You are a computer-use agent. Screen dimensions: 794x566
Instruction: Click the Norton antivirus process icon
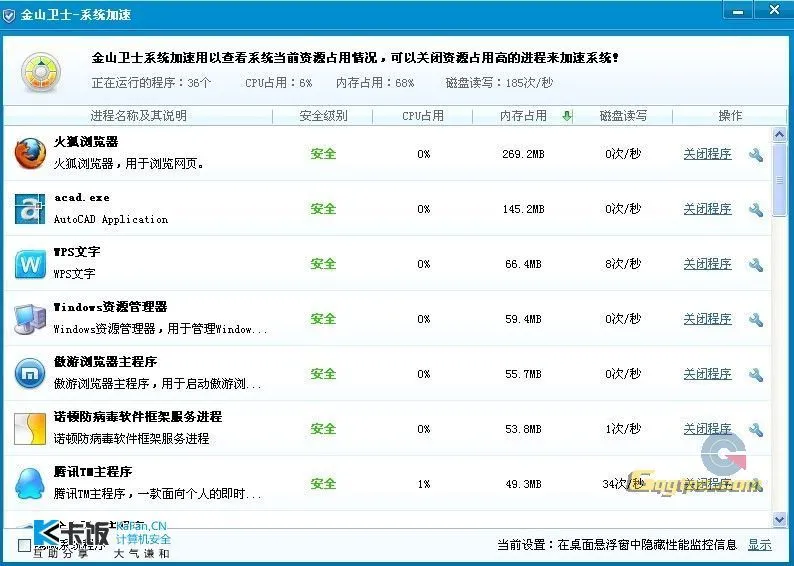click(30, 429)
